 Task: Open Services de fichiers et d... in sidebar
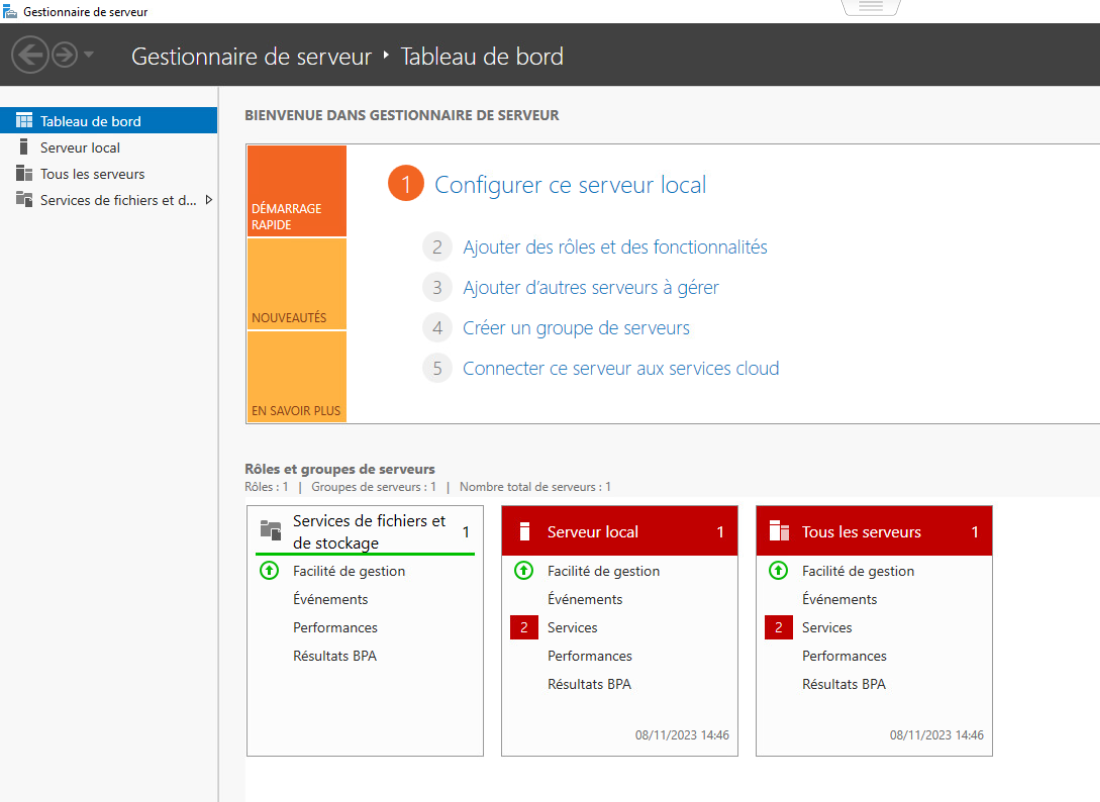tap(109, 200)
